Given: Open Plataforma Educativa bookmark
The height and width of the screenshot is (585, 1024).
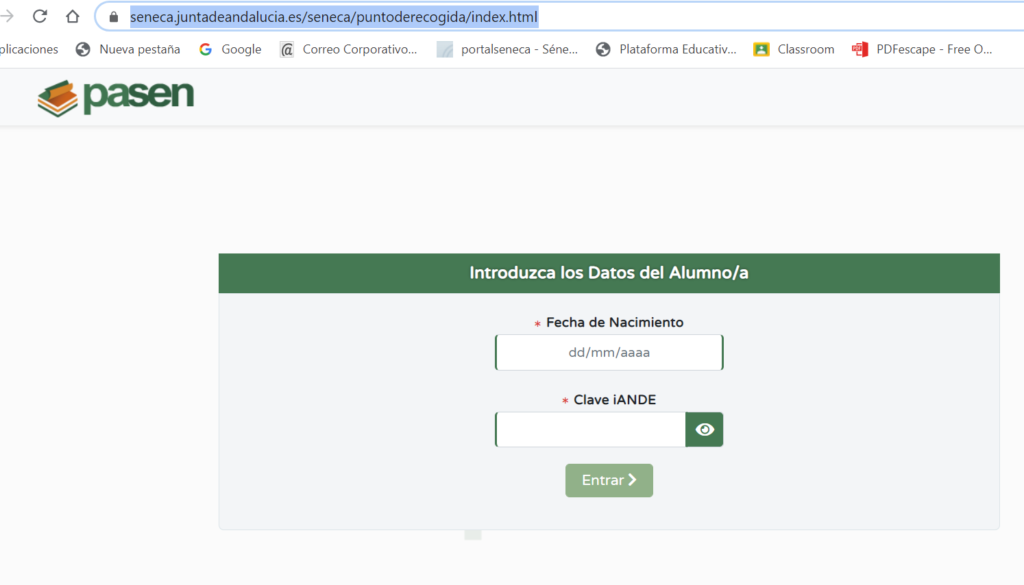Looking at the screenshot, I should (x=666, y=50).
